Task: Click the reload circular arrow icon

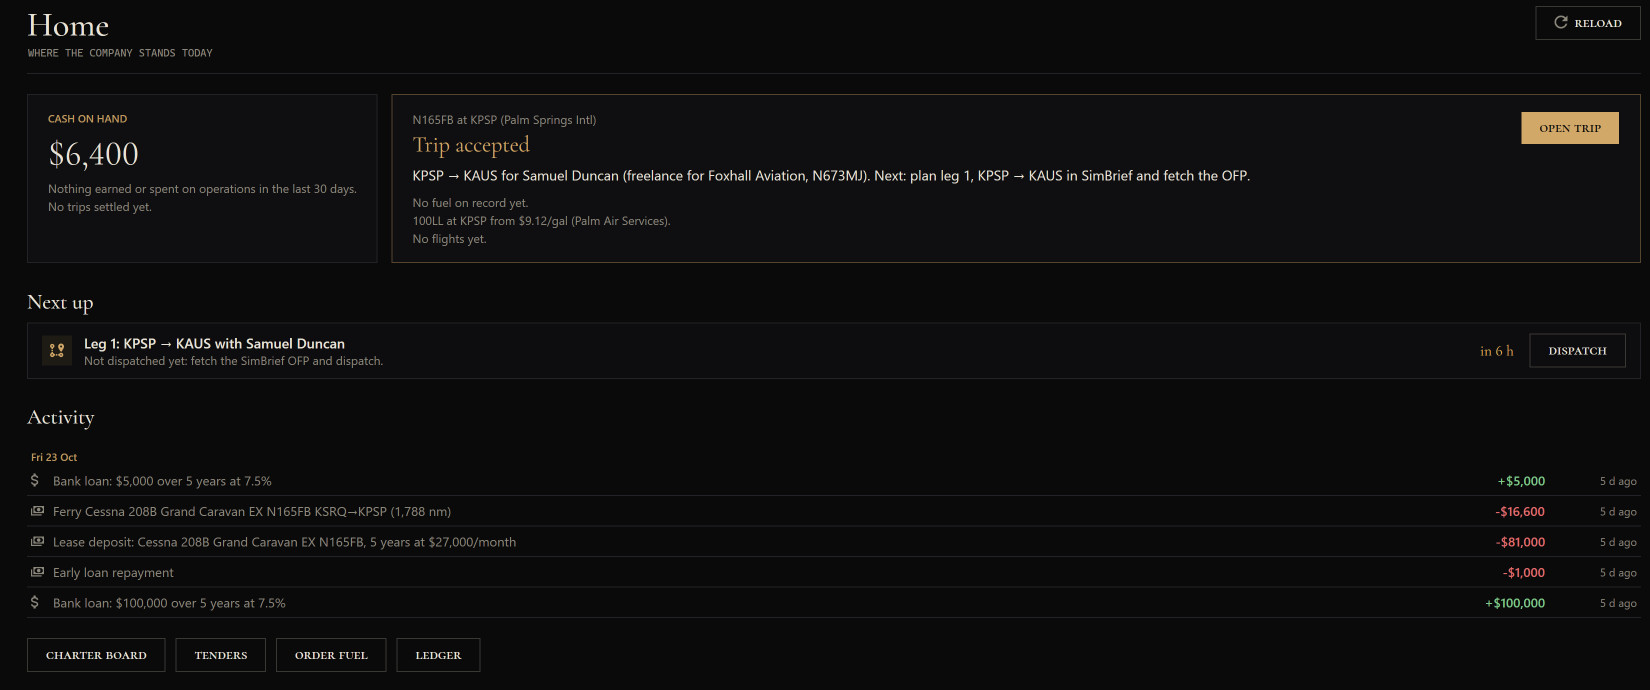Action: click(1560, 23)
